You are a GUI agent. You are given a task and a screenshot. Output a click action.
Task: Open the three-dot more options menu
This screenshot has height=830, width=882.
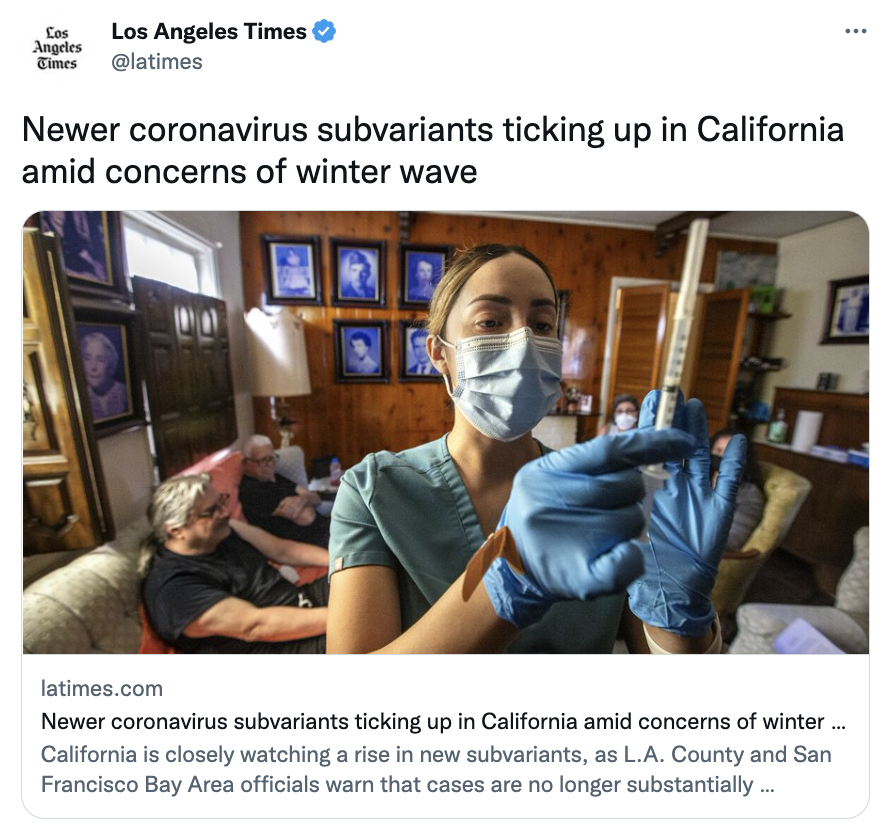[x=856, y=31]
